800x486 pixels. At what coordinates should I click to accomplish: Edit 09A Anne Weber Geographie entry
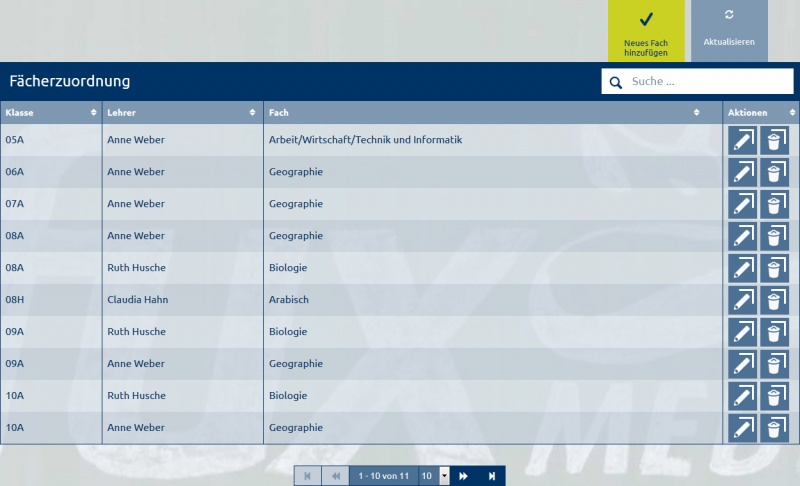(742, 364)
